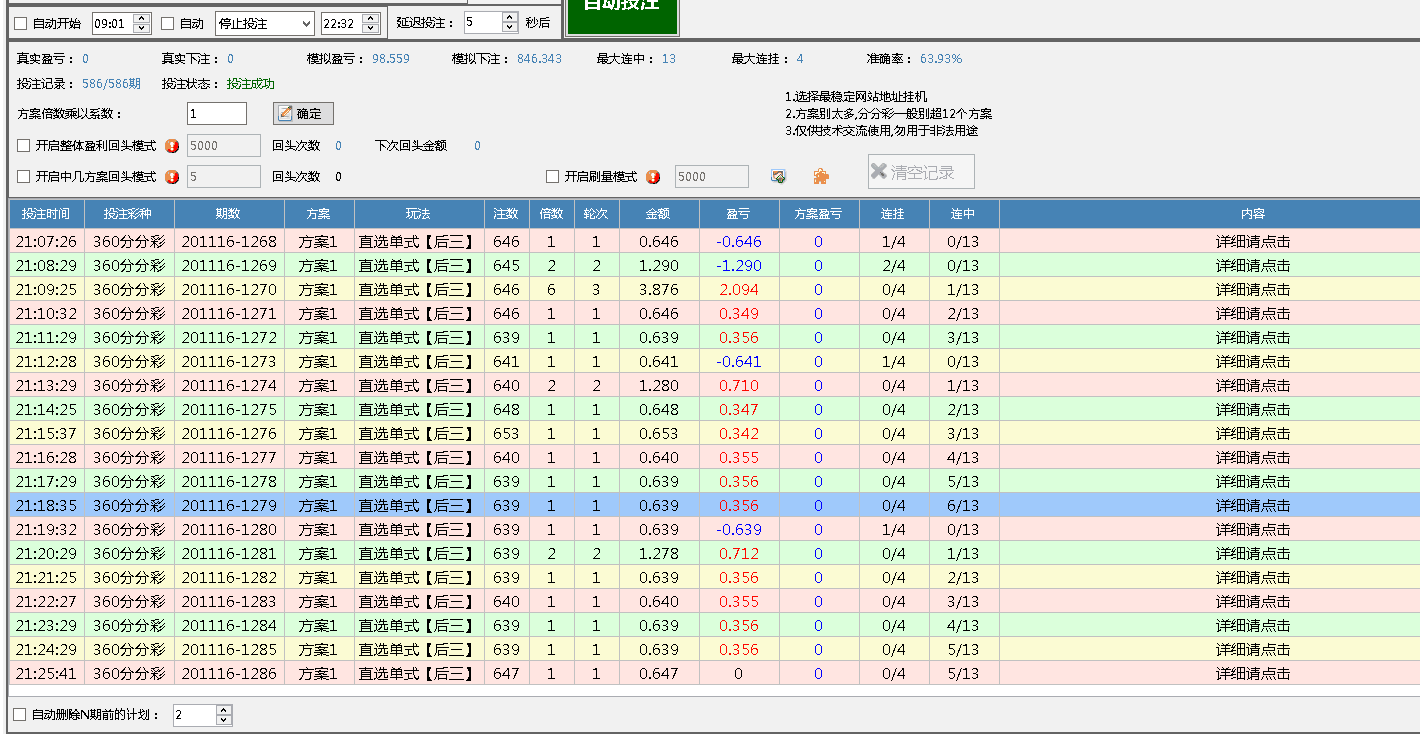Click the 0.710 profit cell
Image resolution: width=1420 pixels, height=734 pixels.
pyautogui.click(x=739, y=386)
